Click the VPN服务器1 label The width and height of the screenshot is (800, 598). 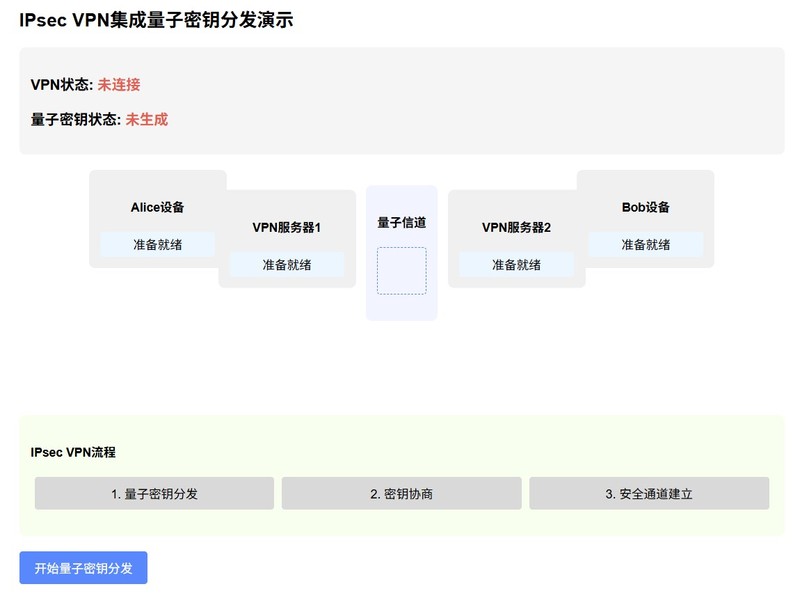[x=287, y=228]
